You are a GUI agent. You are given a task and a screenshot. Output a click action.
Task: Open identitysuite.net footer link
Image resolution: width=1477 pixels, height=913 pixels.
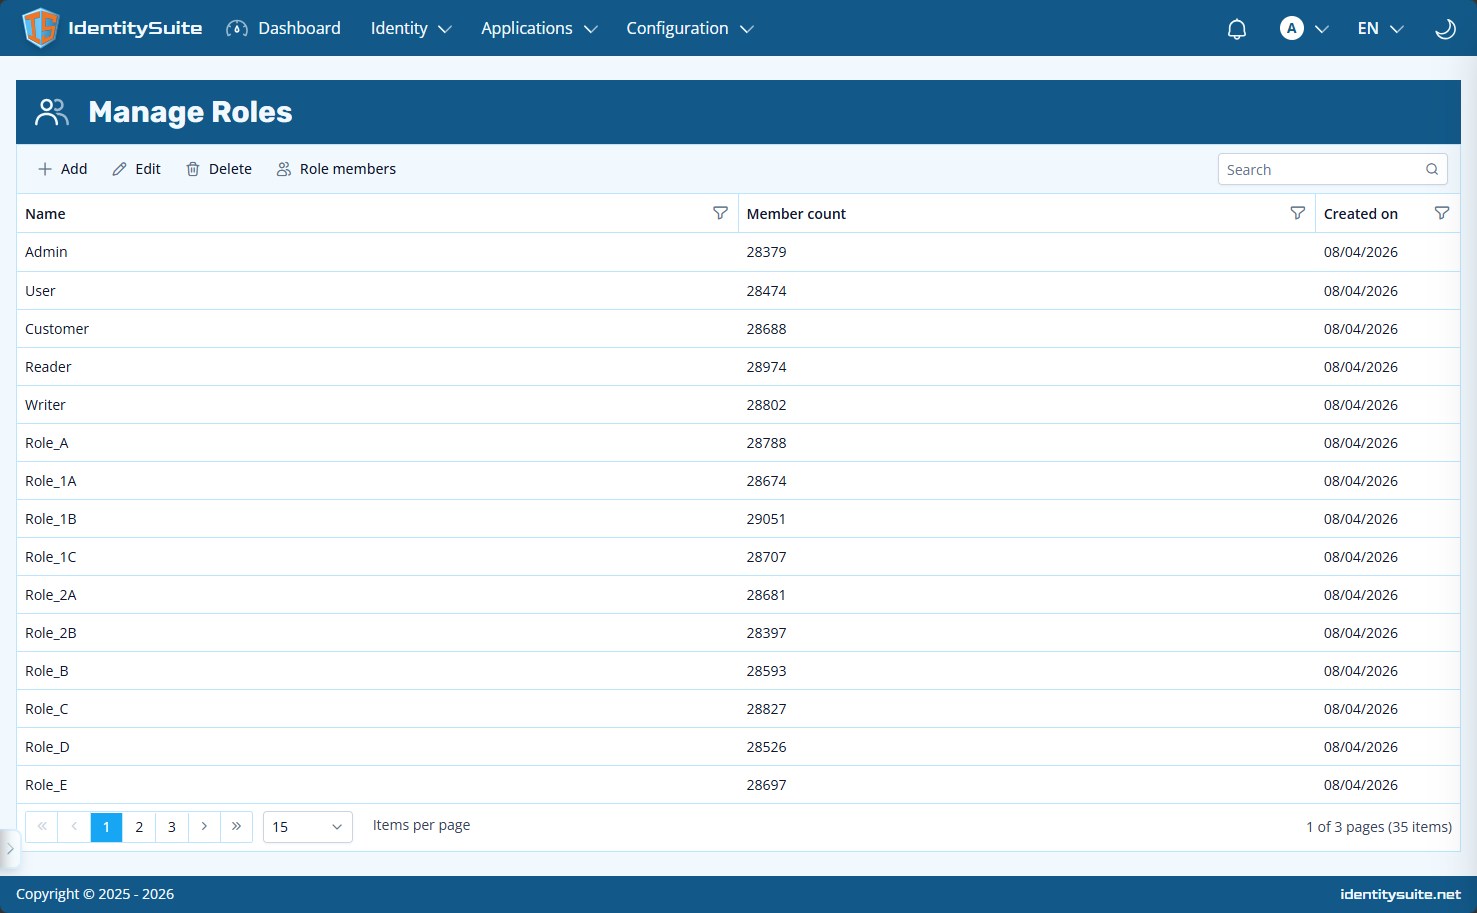[x=1400, y=894]
